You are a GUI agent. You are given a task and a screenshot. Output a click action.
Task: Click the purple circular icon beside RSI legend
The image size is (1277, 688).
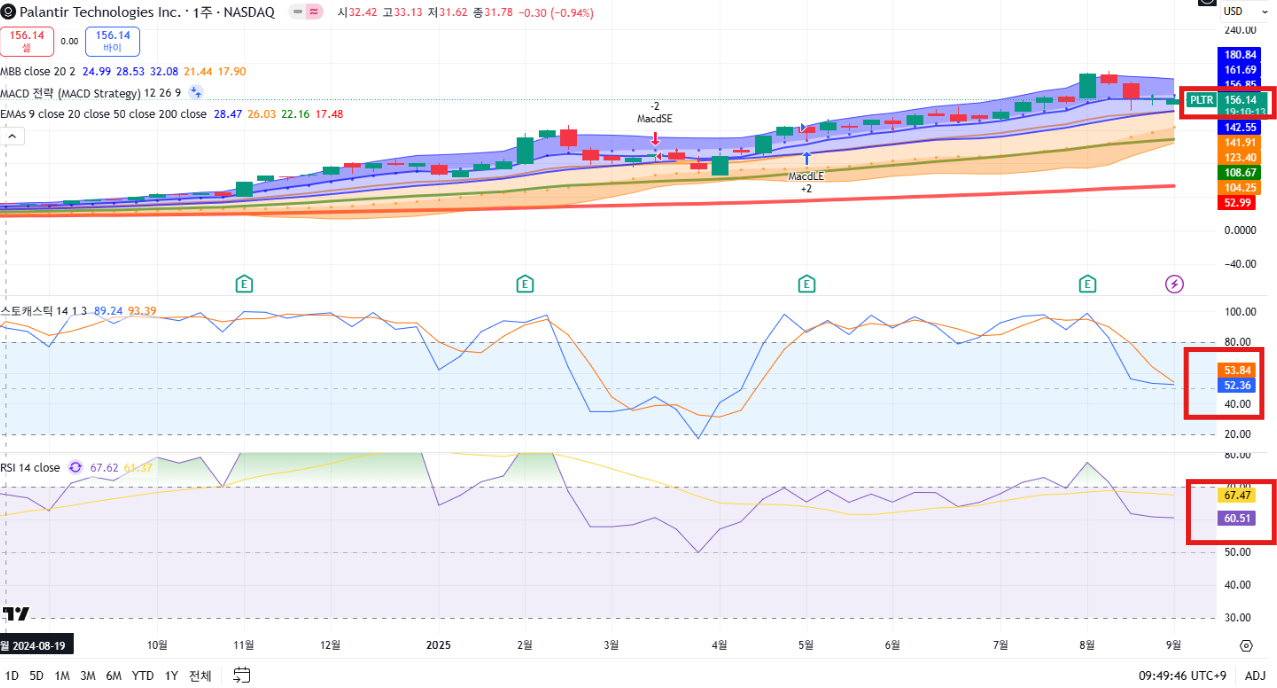point(74,467)
